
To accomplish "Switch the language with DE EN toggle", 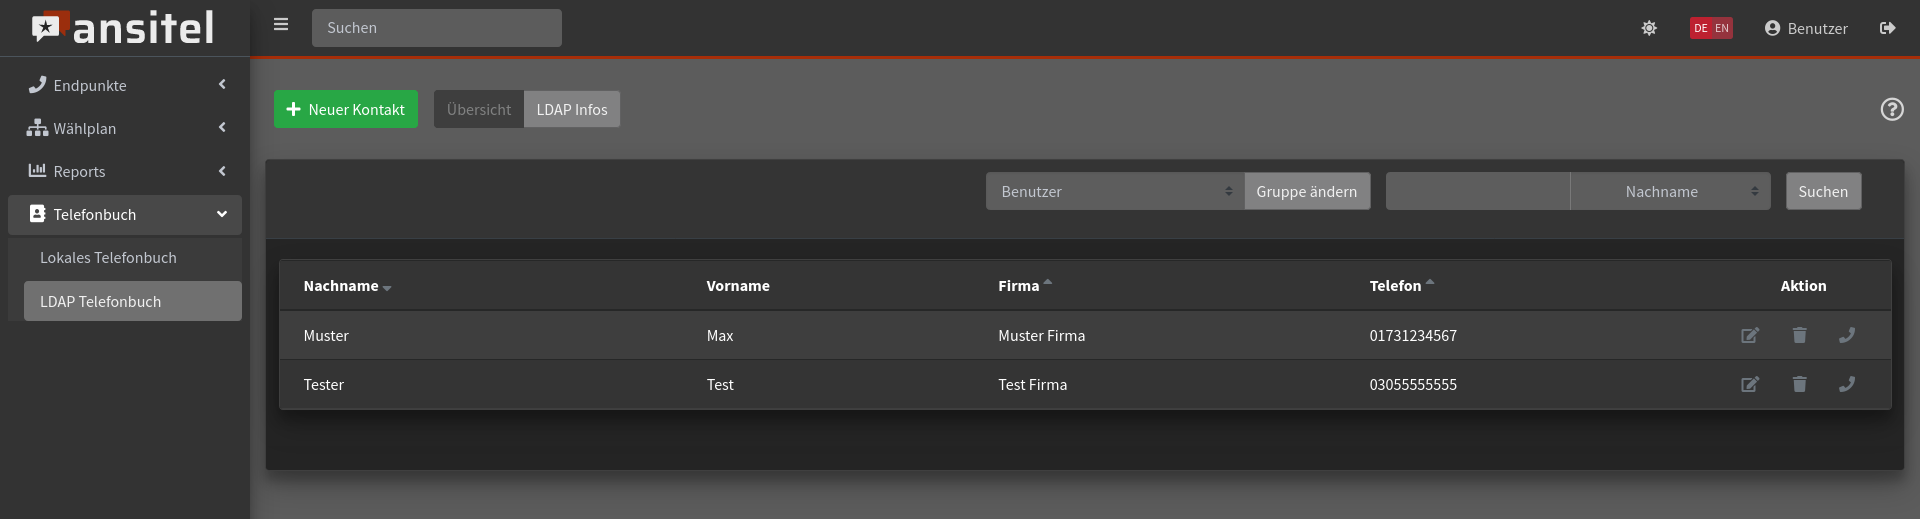I will (x=1710, y=28).
